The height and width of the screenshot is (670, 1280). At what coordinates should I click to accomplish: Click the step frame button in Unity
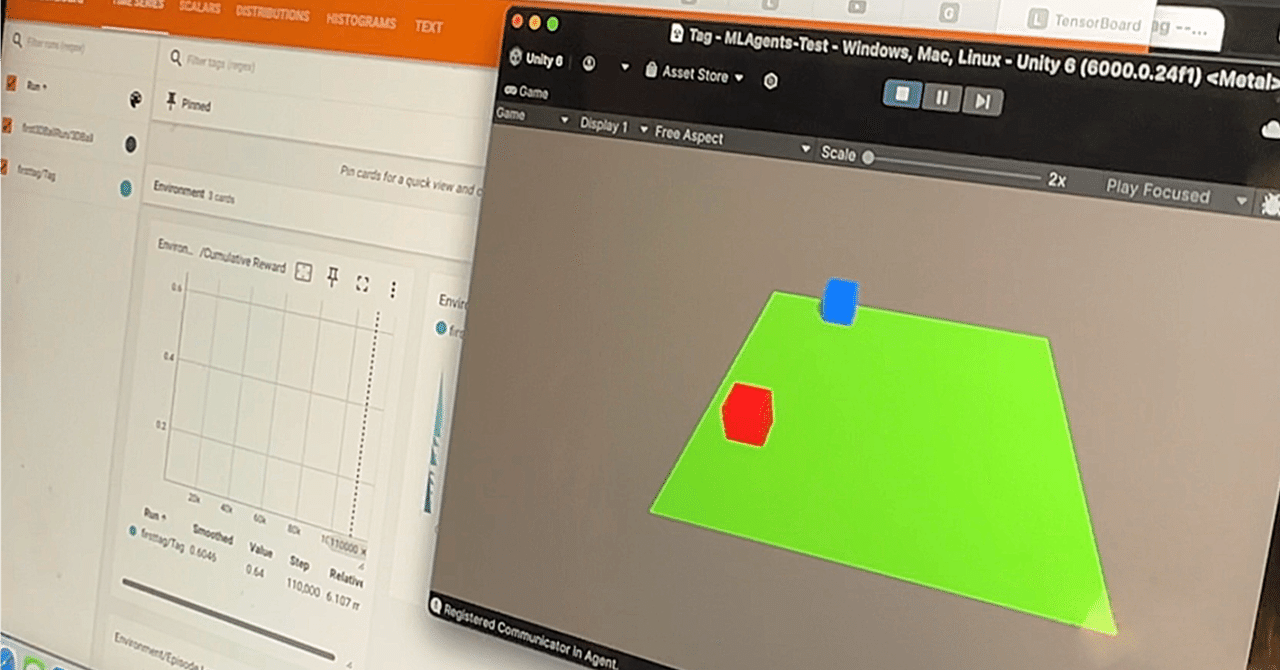(x=981, y=98)
